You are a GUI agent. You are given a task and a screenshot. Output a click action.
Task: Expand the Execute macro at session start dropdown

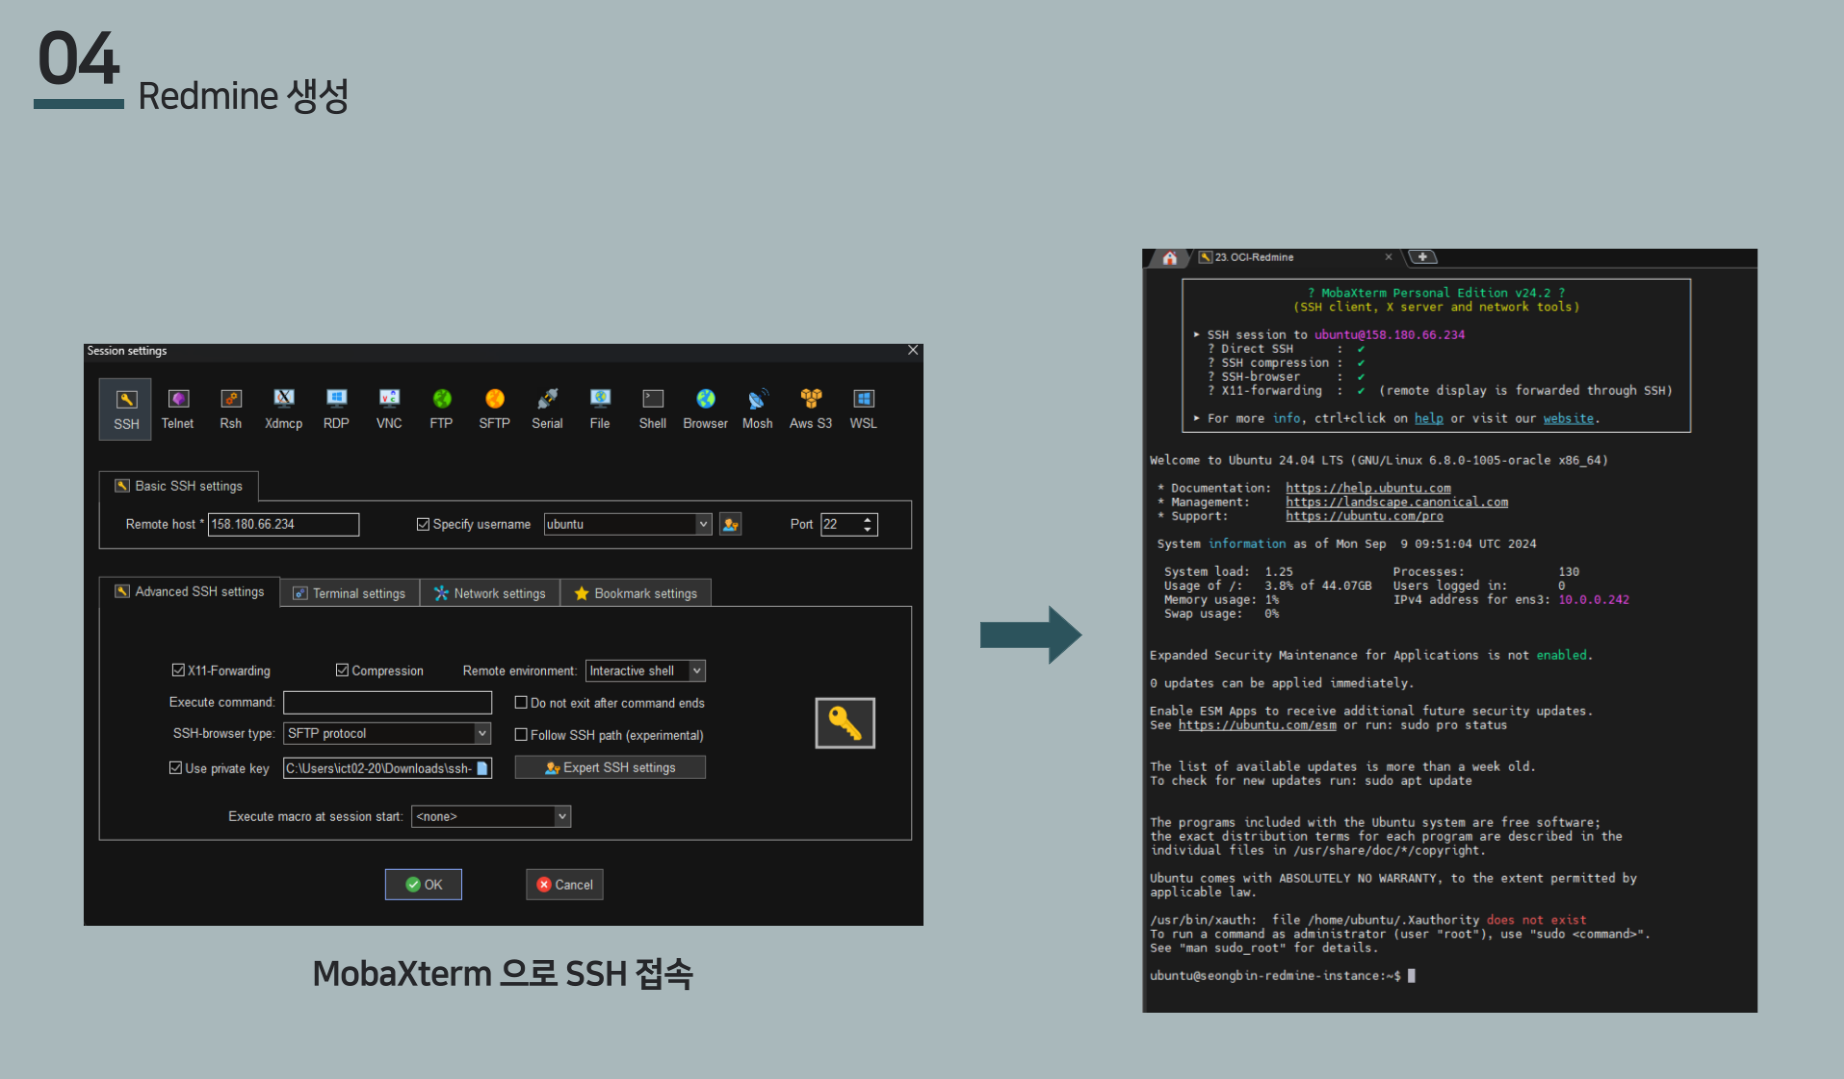tap(562, 816)
